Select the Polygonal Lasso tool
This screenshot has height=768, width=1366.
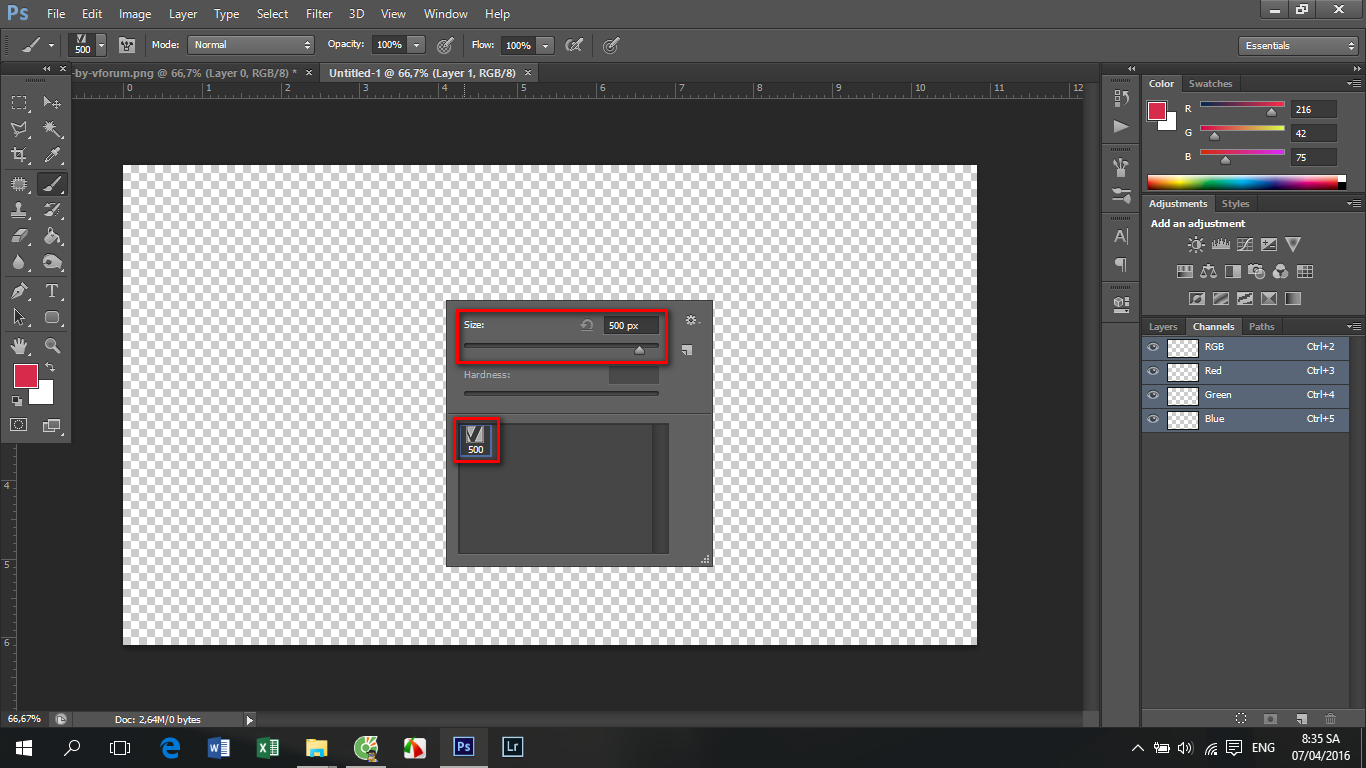tap(19, 129)
